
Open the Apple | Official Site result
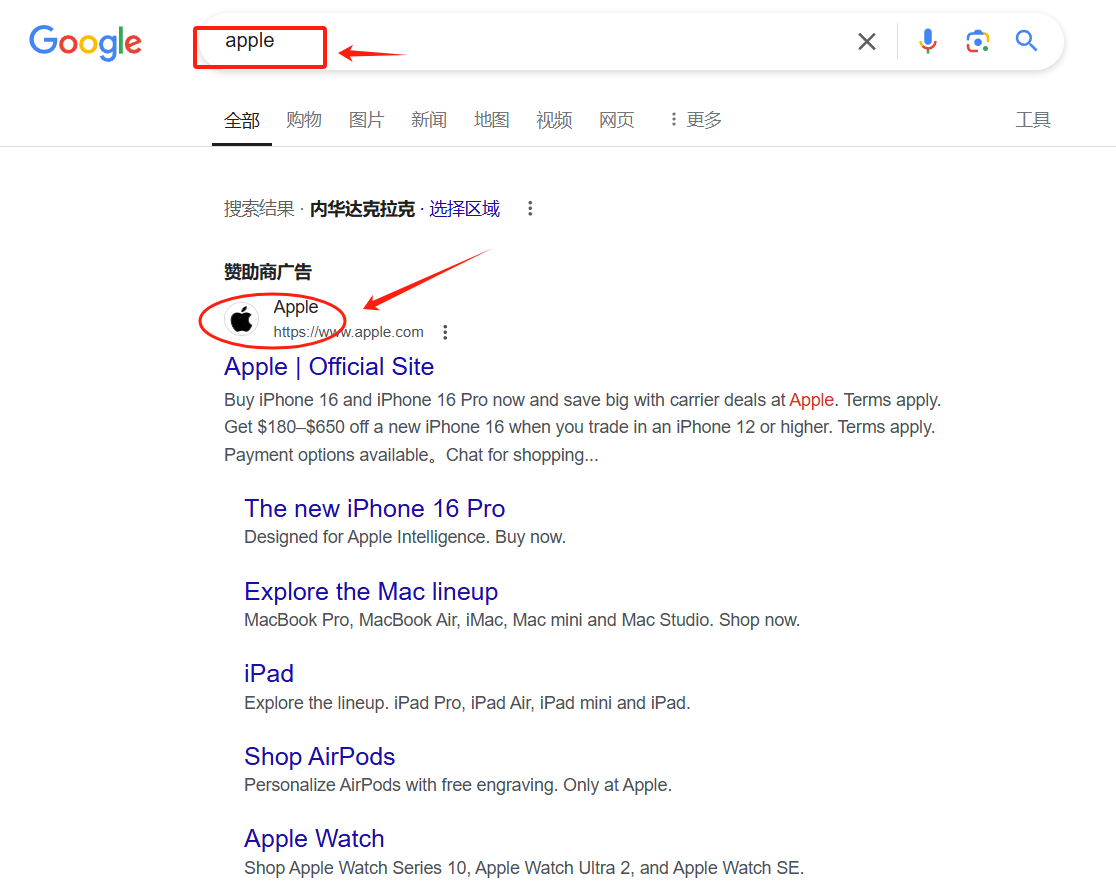(x=328, y=367)
